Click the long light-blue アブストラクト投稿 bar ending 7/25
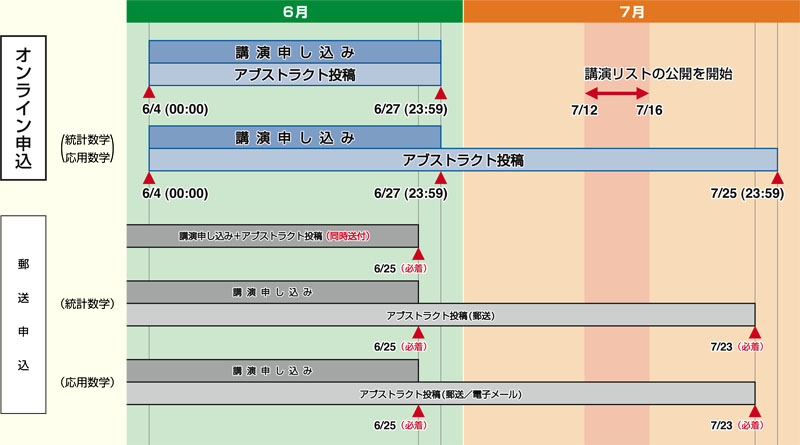This screenshot has height=445, width=800. pyautogui.click(x=463, y=159)
